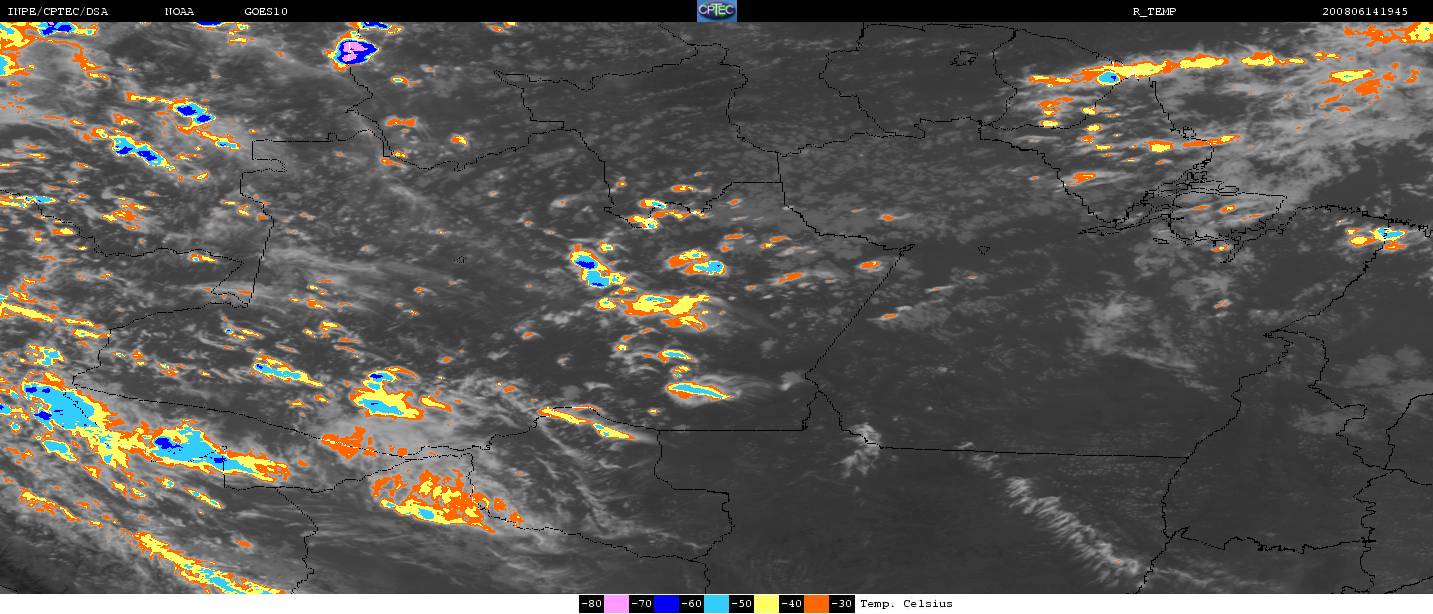
Task: Click the INPE/CPTEC/DSA header text
Action: tap(57, 11)
